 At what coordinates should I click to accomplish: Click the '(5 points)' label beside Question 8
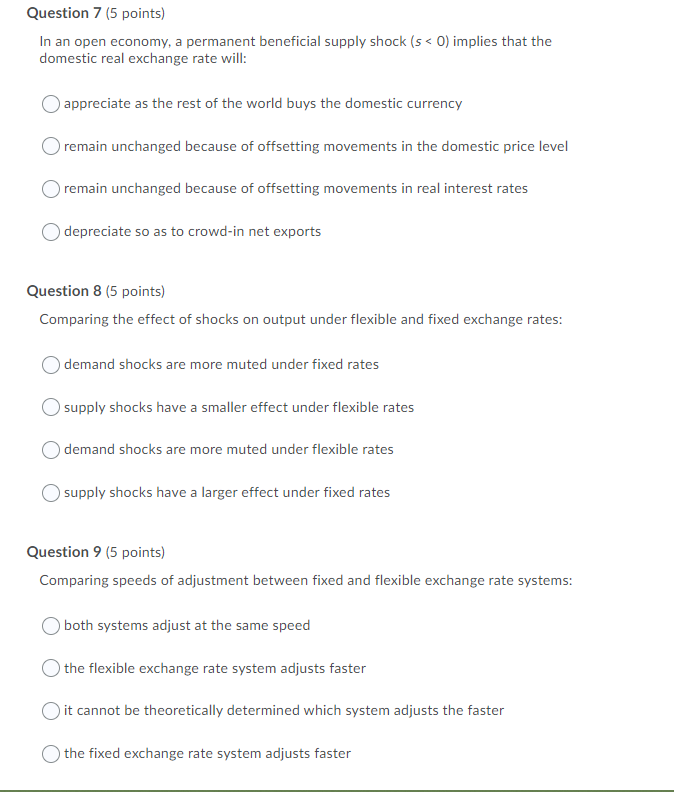[135, 291]
